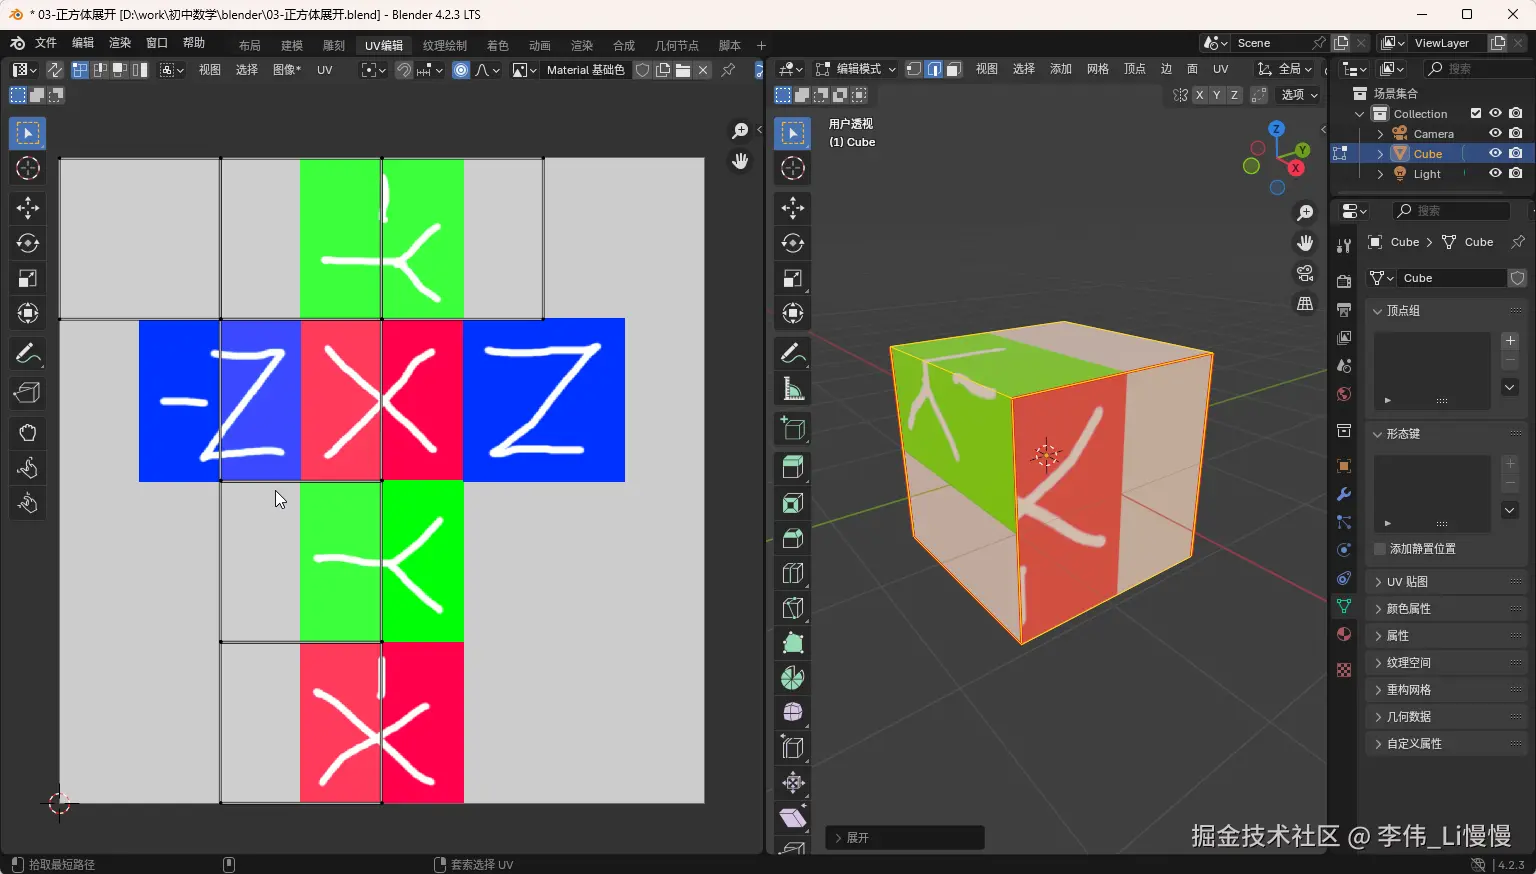Image resolution: width=1536 pixels, height=874 pixels.
Task: Open the 文件 menu
Action: click(x=46, y=43)
